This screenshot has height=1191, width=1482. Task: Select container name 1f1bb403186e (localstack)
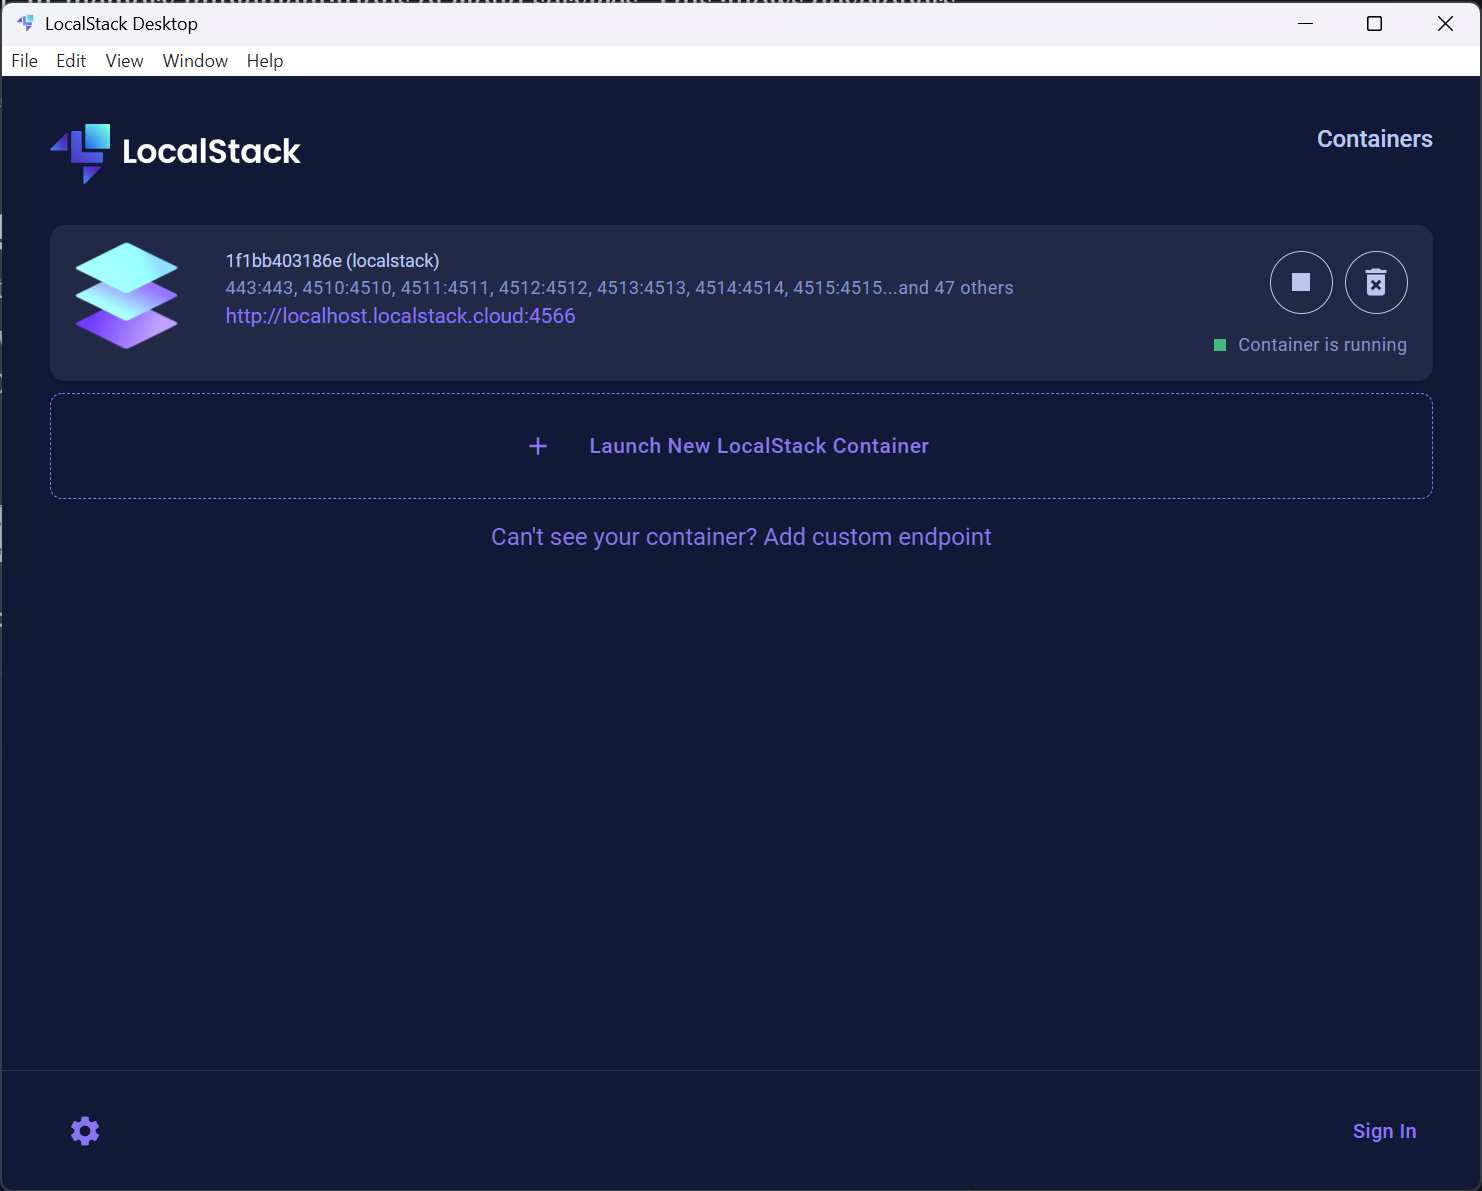(332, 261)
